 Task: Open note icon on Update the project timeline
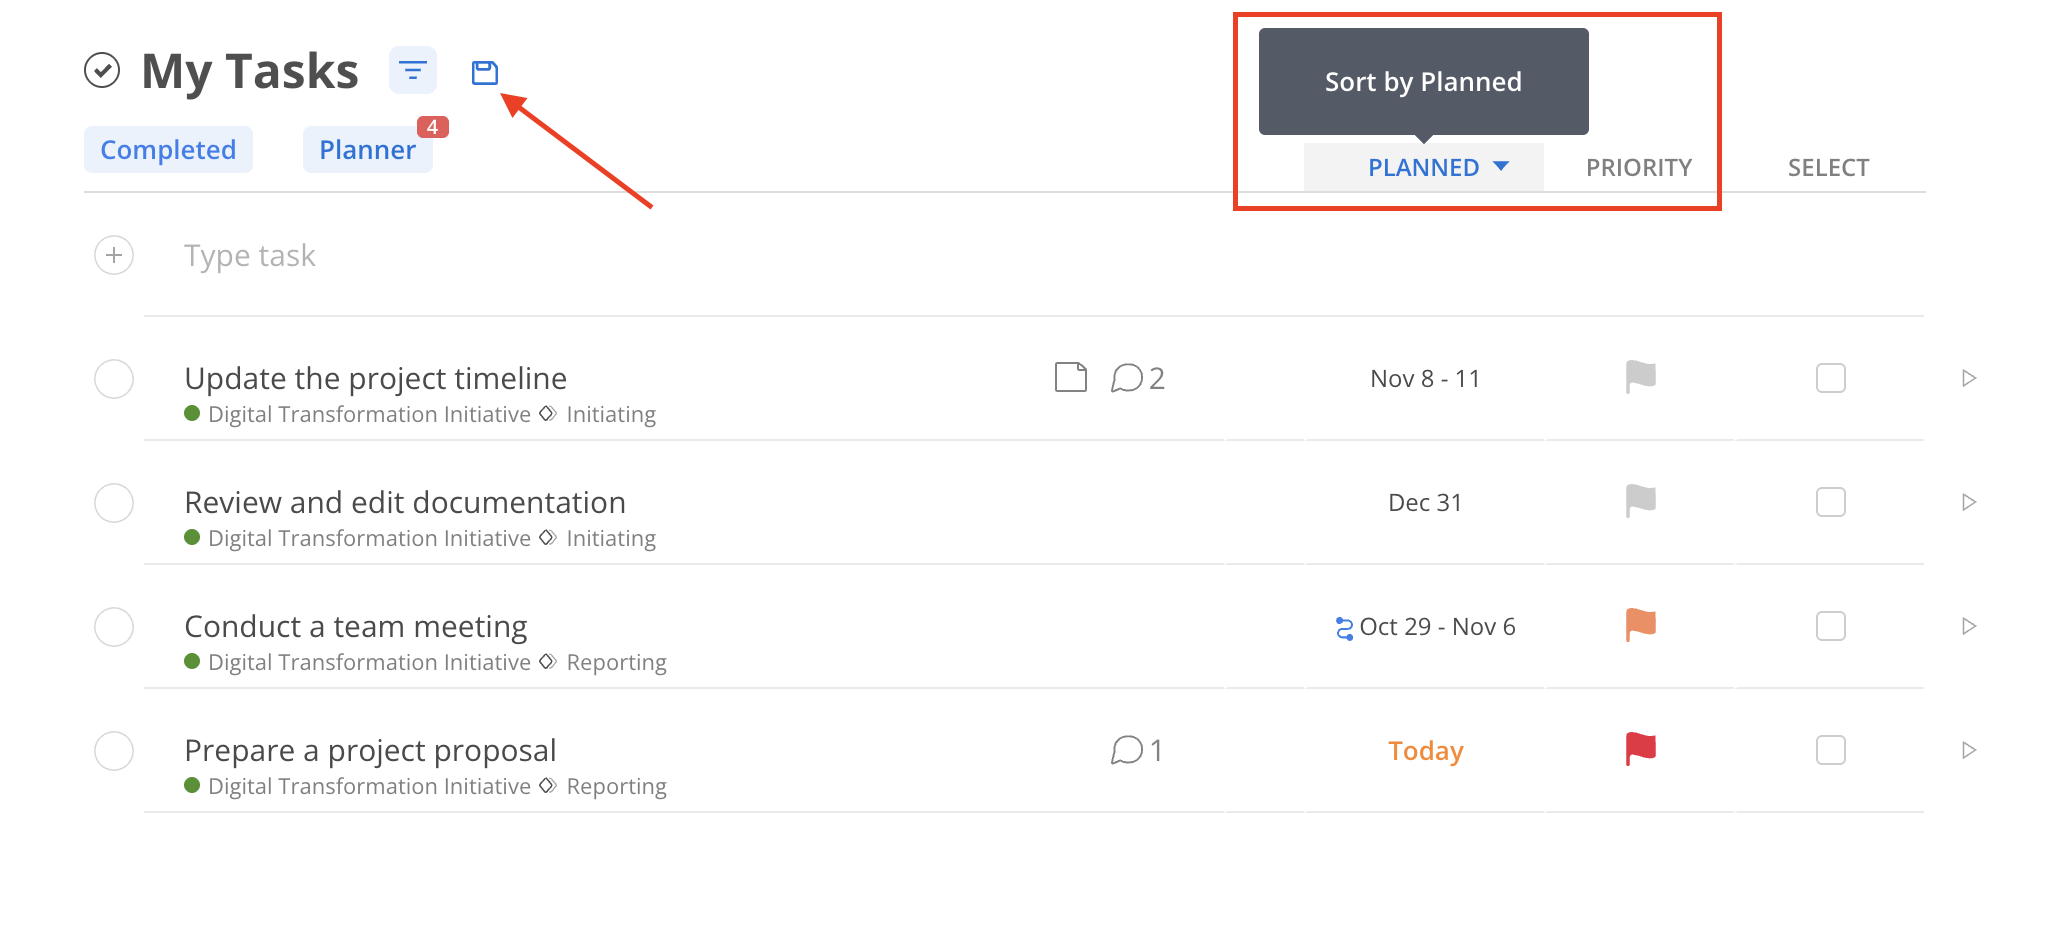pyautogui.click(x=1071, y=377)
